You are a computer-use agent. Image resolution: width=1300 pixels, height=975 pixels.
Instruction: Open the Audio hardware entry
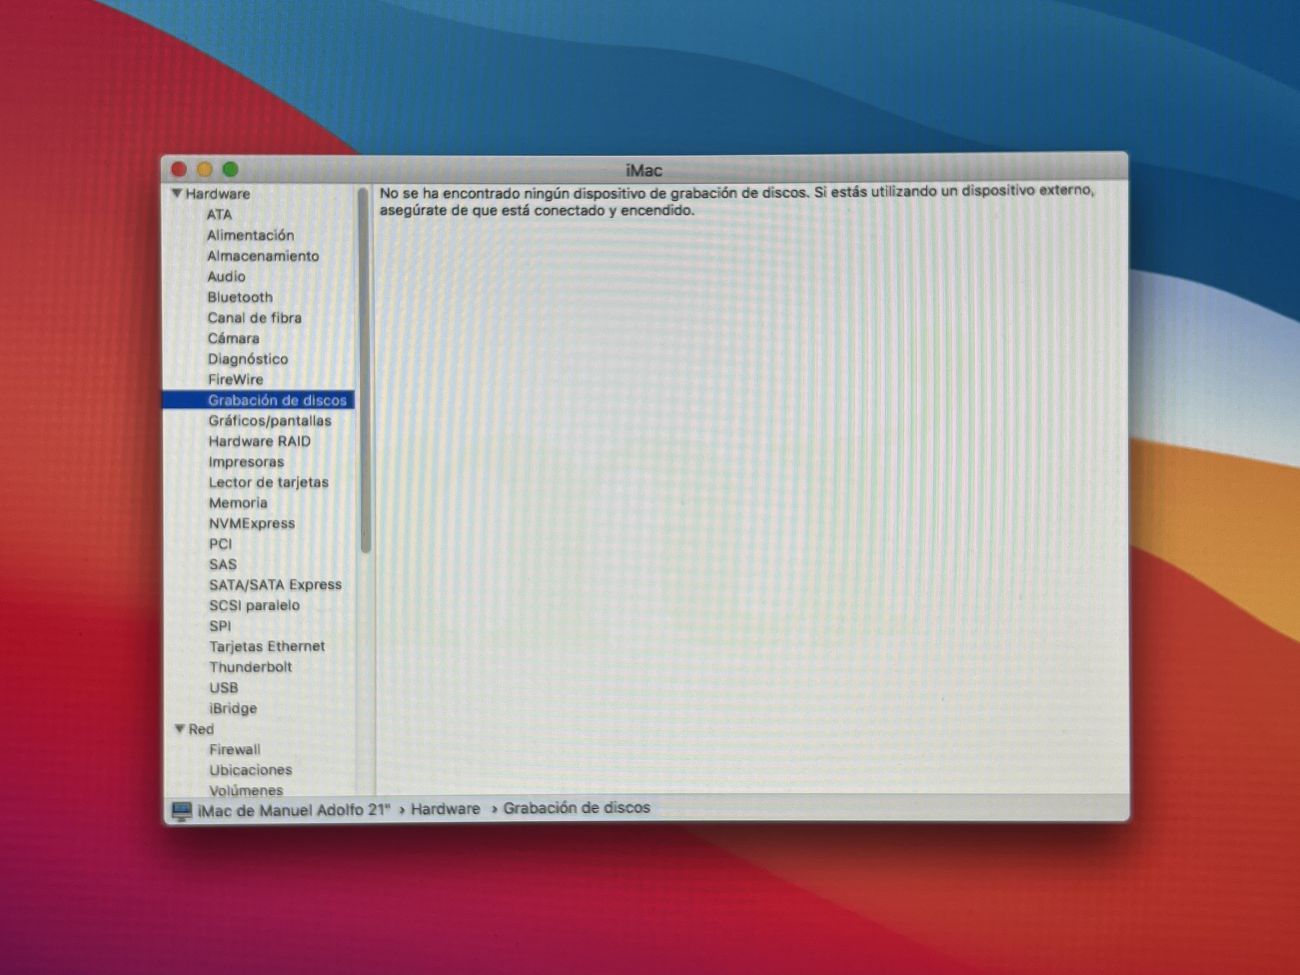pyautogui.click(x=226, y=276)
